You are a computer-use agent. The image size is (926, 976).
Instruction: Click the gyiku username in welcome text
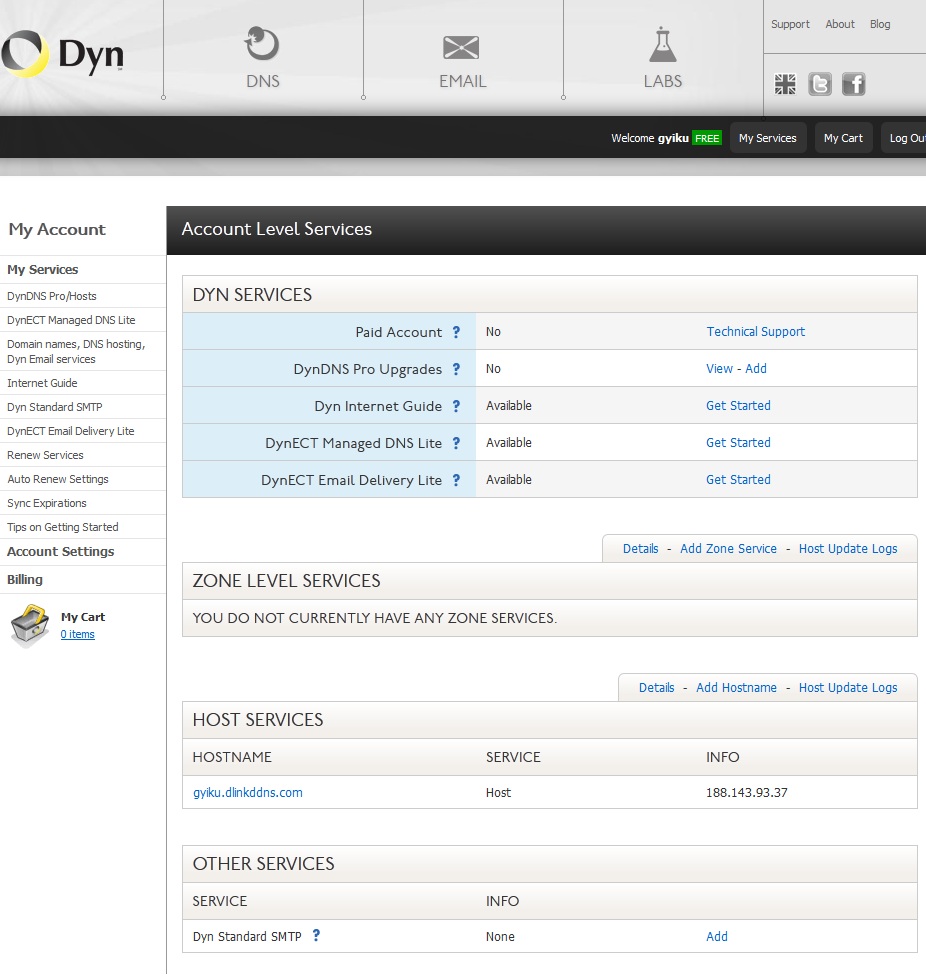[673, 138]
